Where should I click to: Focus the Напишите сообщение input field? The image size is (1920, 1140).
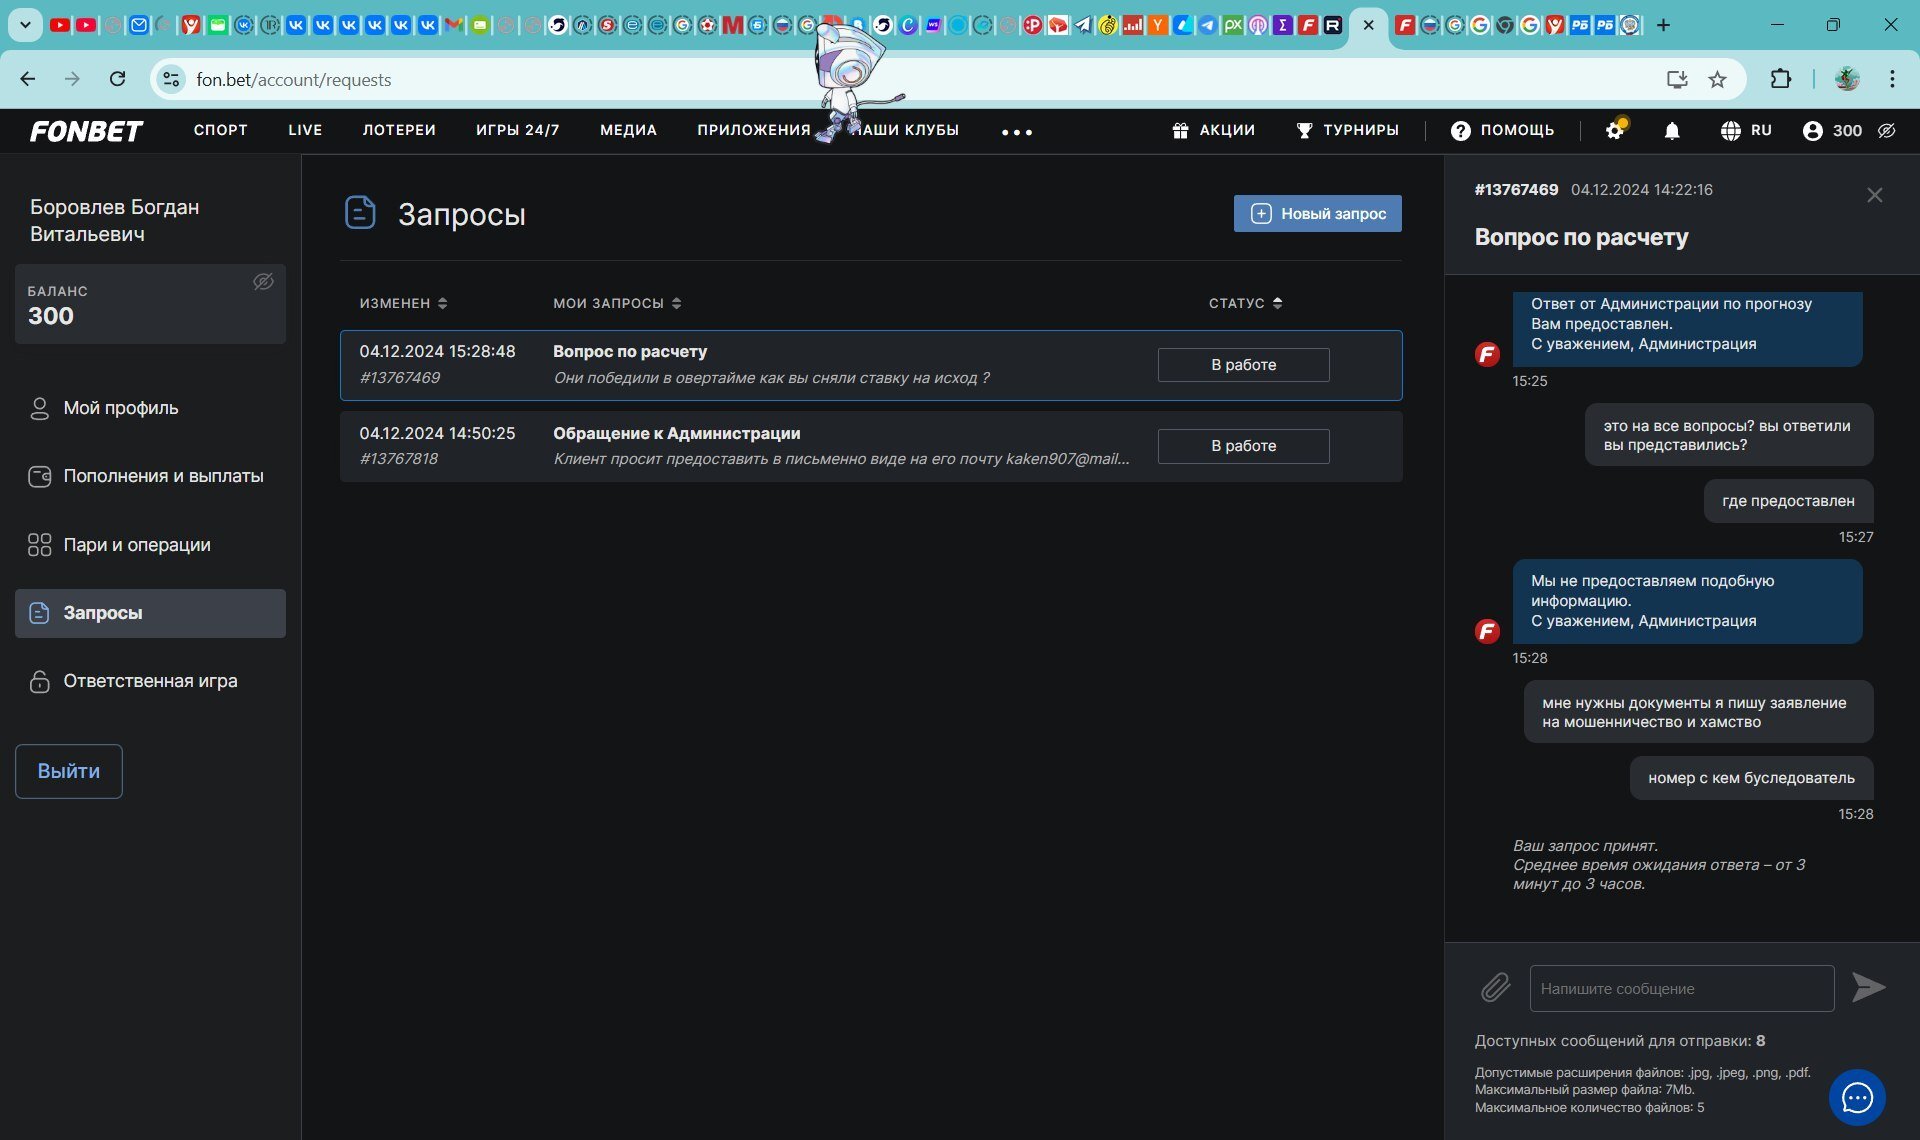(1681, 988)
